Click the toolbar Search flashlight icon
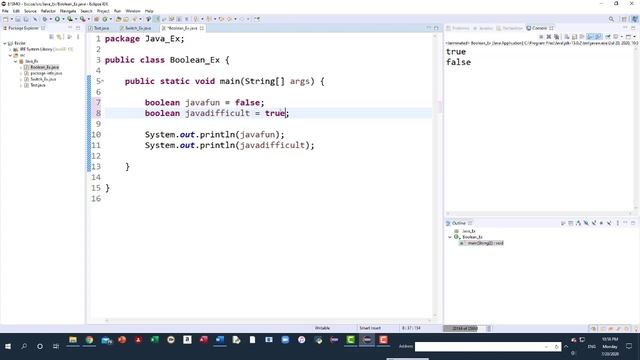Viewport: 640px width, 360px height. click(134, 19)
